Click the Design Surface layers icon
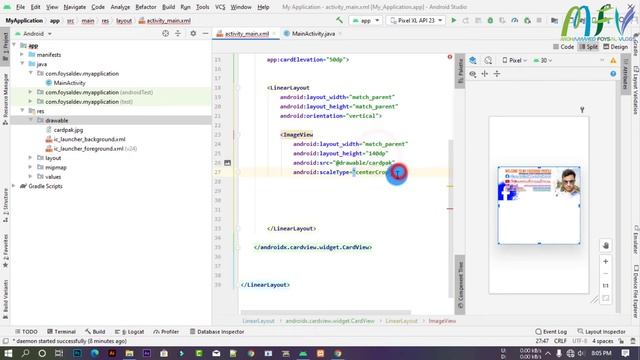Image resolution: width=640 pixels, height=360 pixels. coord(473,60)
